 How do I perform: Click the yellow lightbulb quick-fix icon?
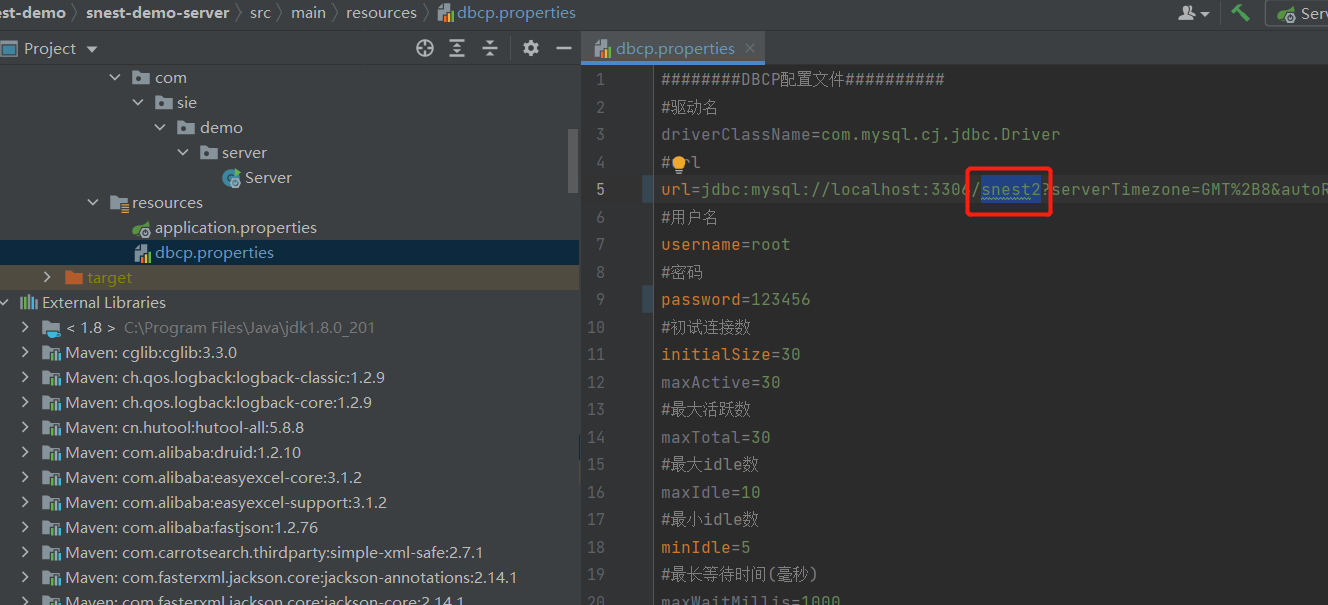coord(679,163)
